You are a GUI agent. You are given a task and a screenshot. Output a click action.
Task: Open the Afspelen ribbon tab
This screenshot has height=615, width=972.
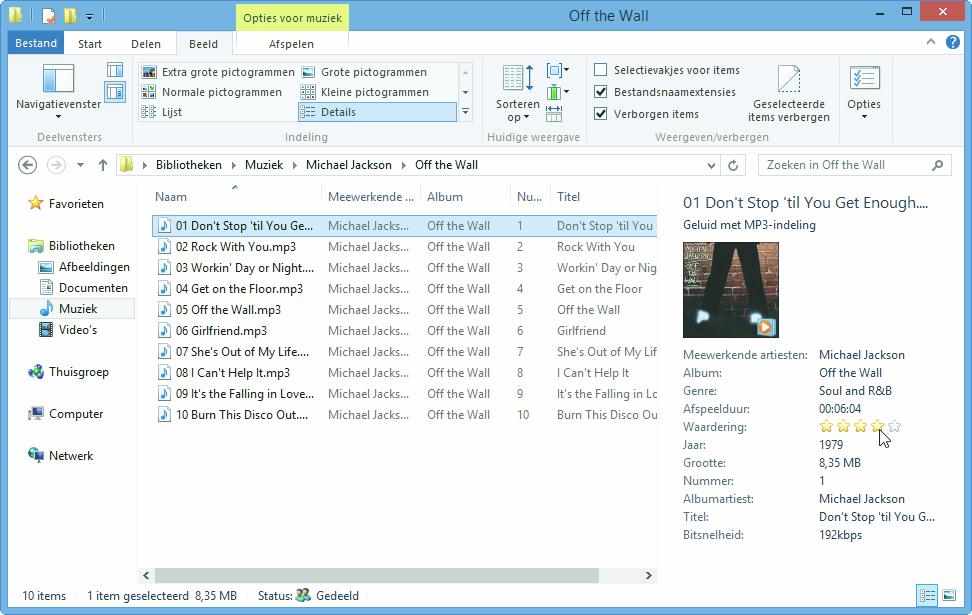(291, 43)
